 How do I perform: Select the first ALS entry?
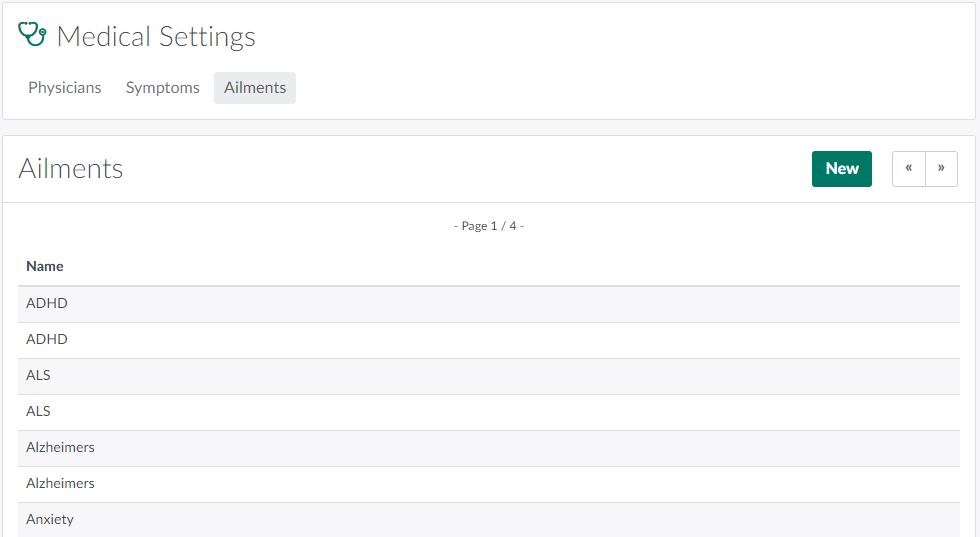38,375
